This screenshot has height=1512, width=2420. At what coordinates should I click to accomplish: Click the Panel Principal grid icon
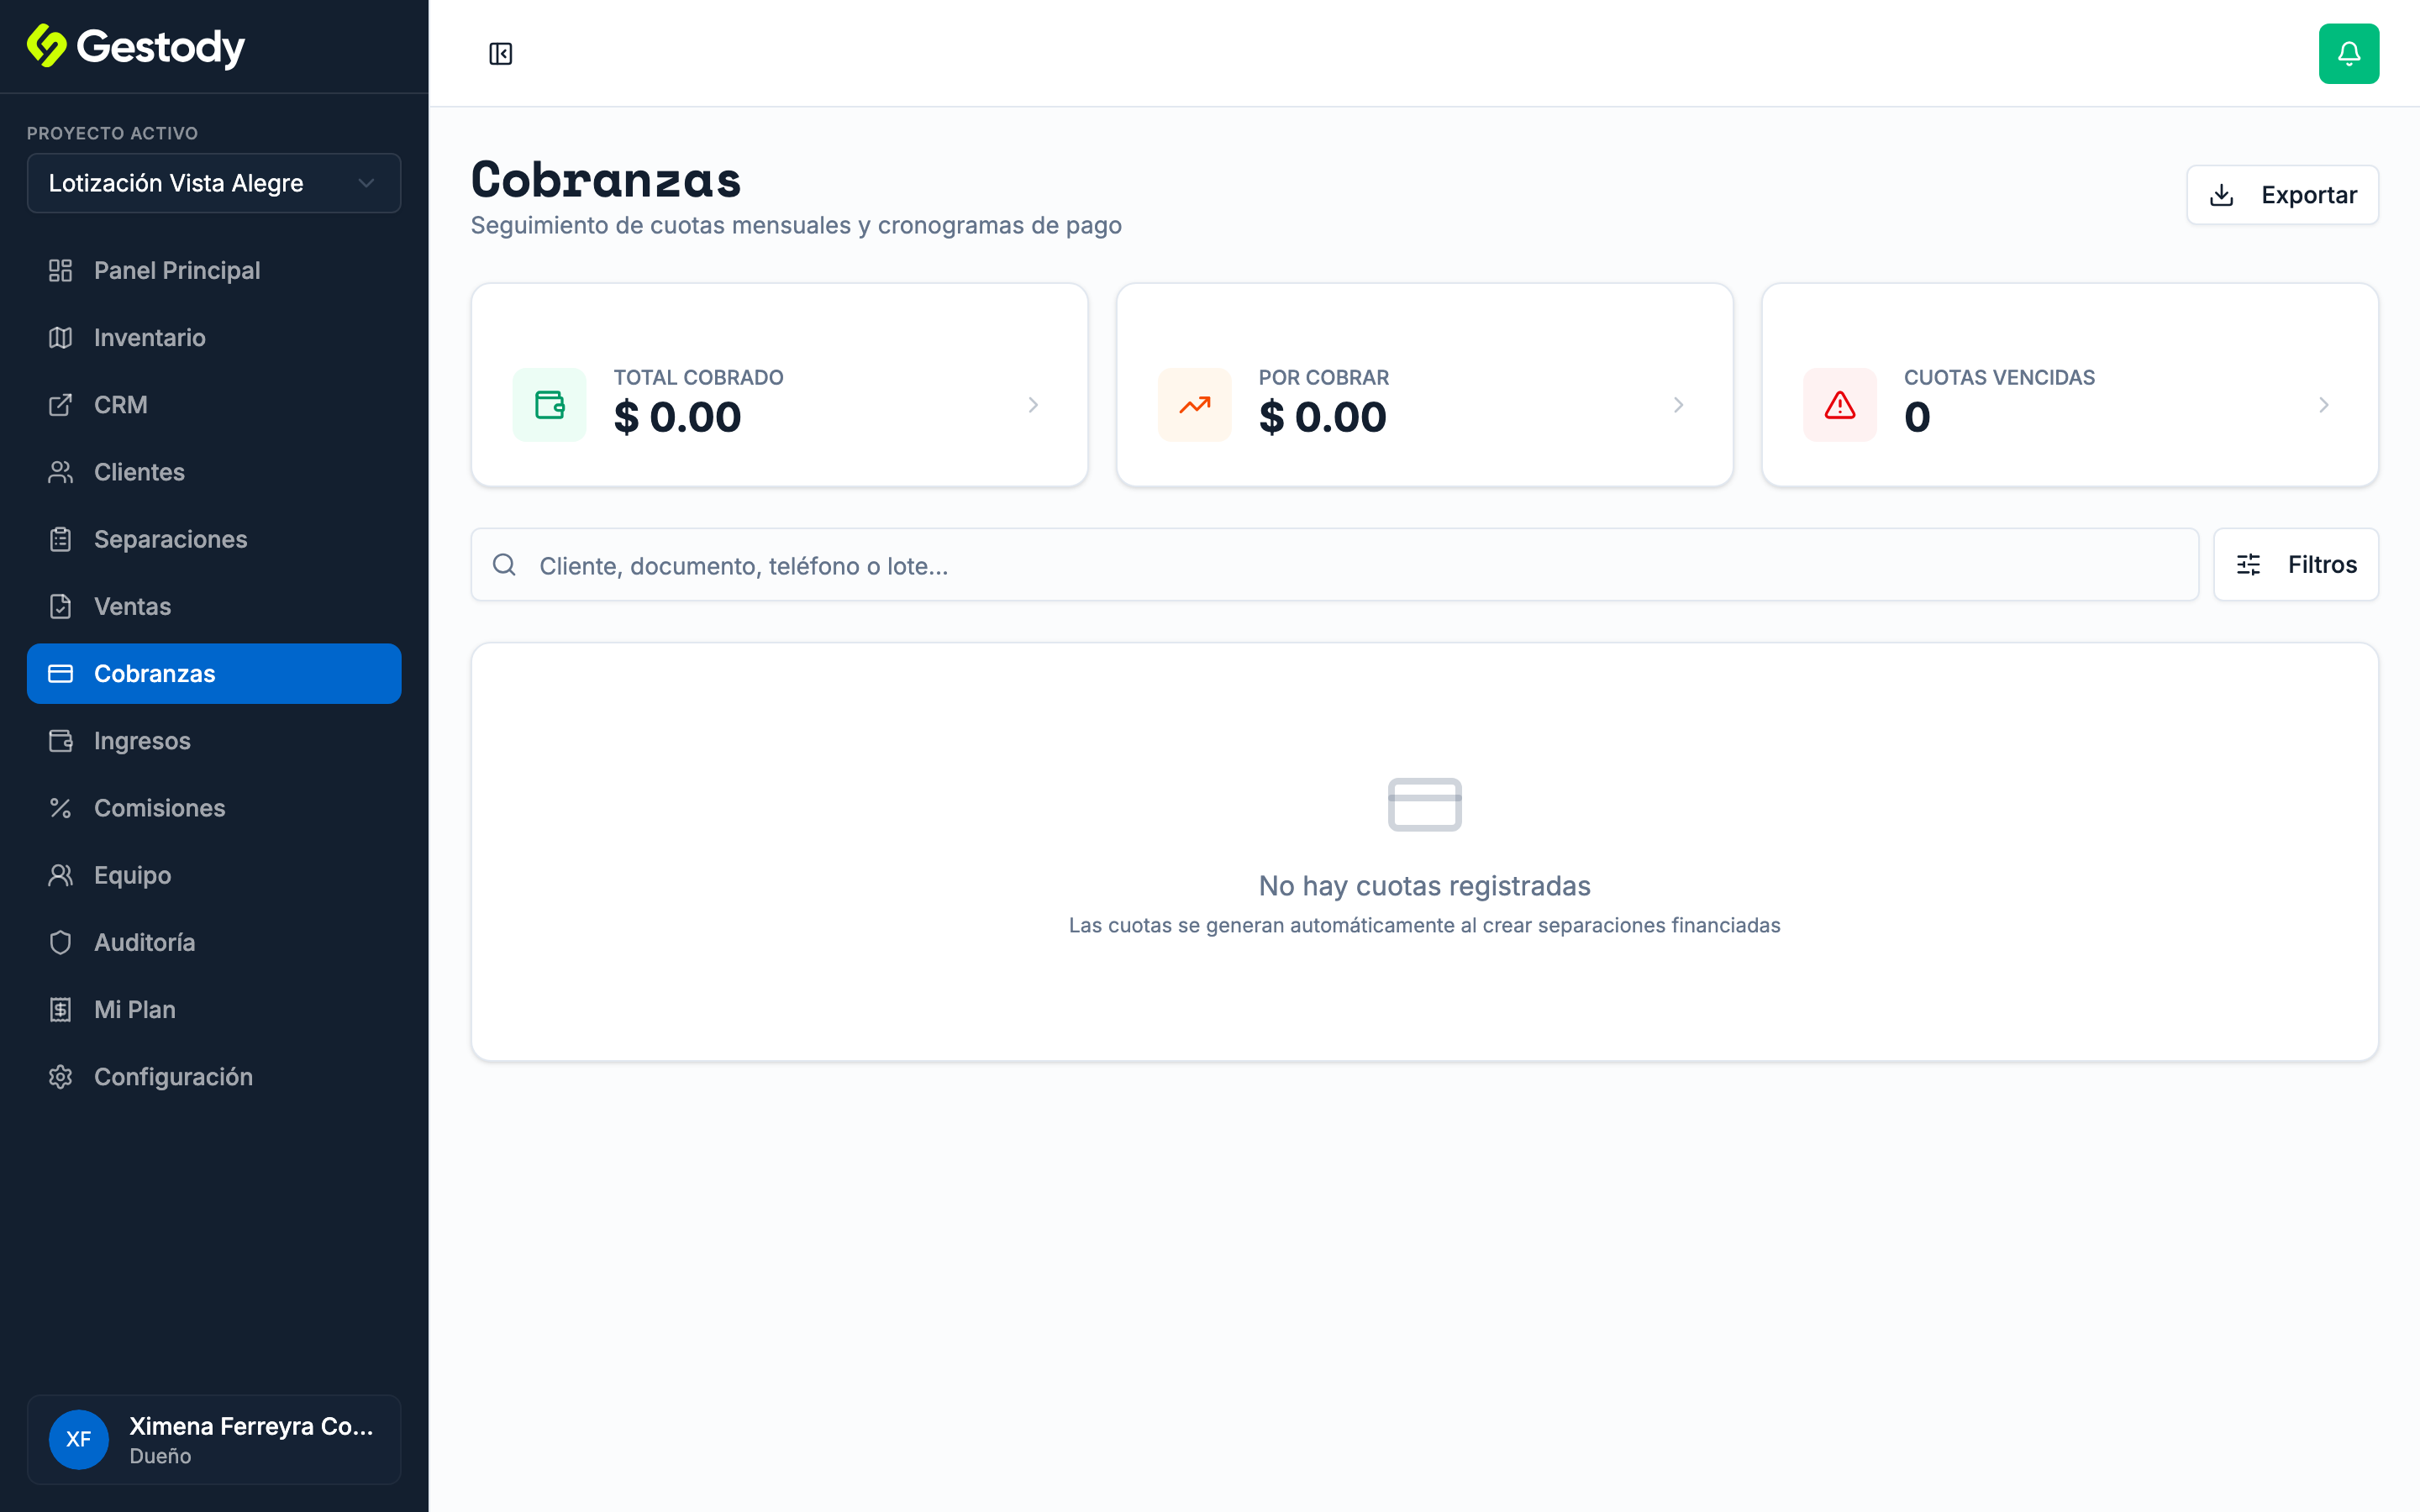pos(60,271)
